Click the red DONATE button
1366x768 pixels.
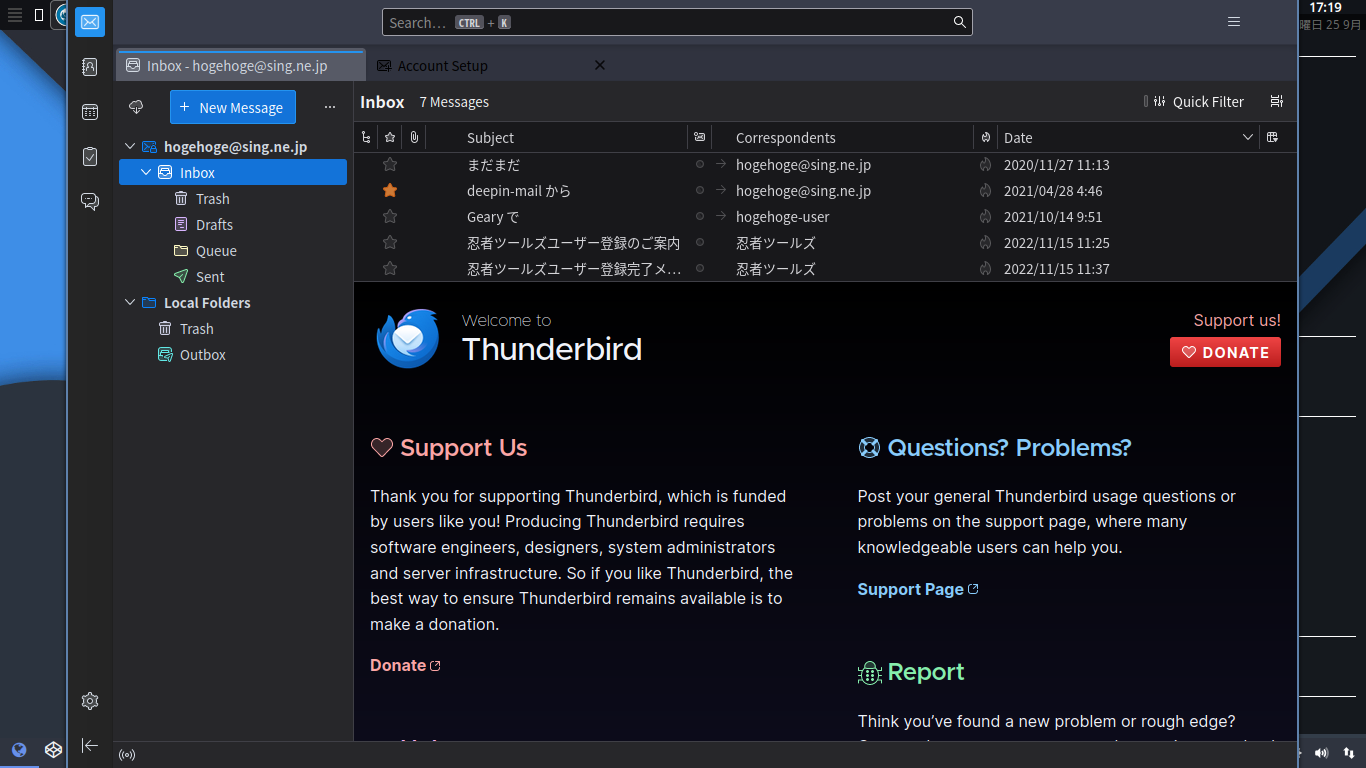click(1225, 352)
